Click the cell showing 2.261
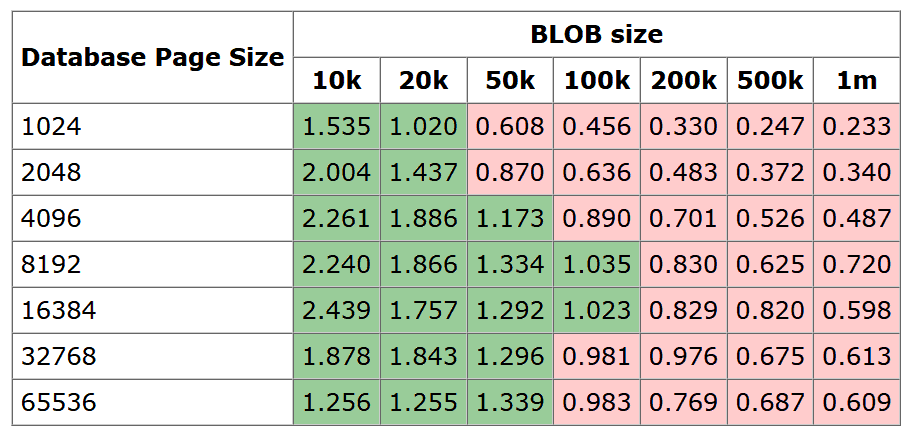Screen dimensions: 915x433 337,219
